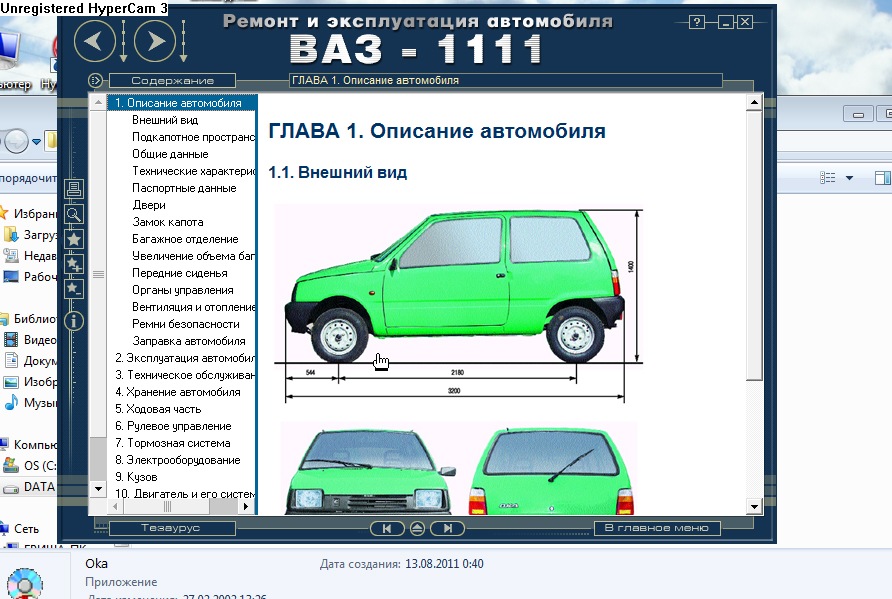This screenshot has width=892, height=599.
Task: Click the help question mark button
Action: pyautogui.click(x=697, y=22)
